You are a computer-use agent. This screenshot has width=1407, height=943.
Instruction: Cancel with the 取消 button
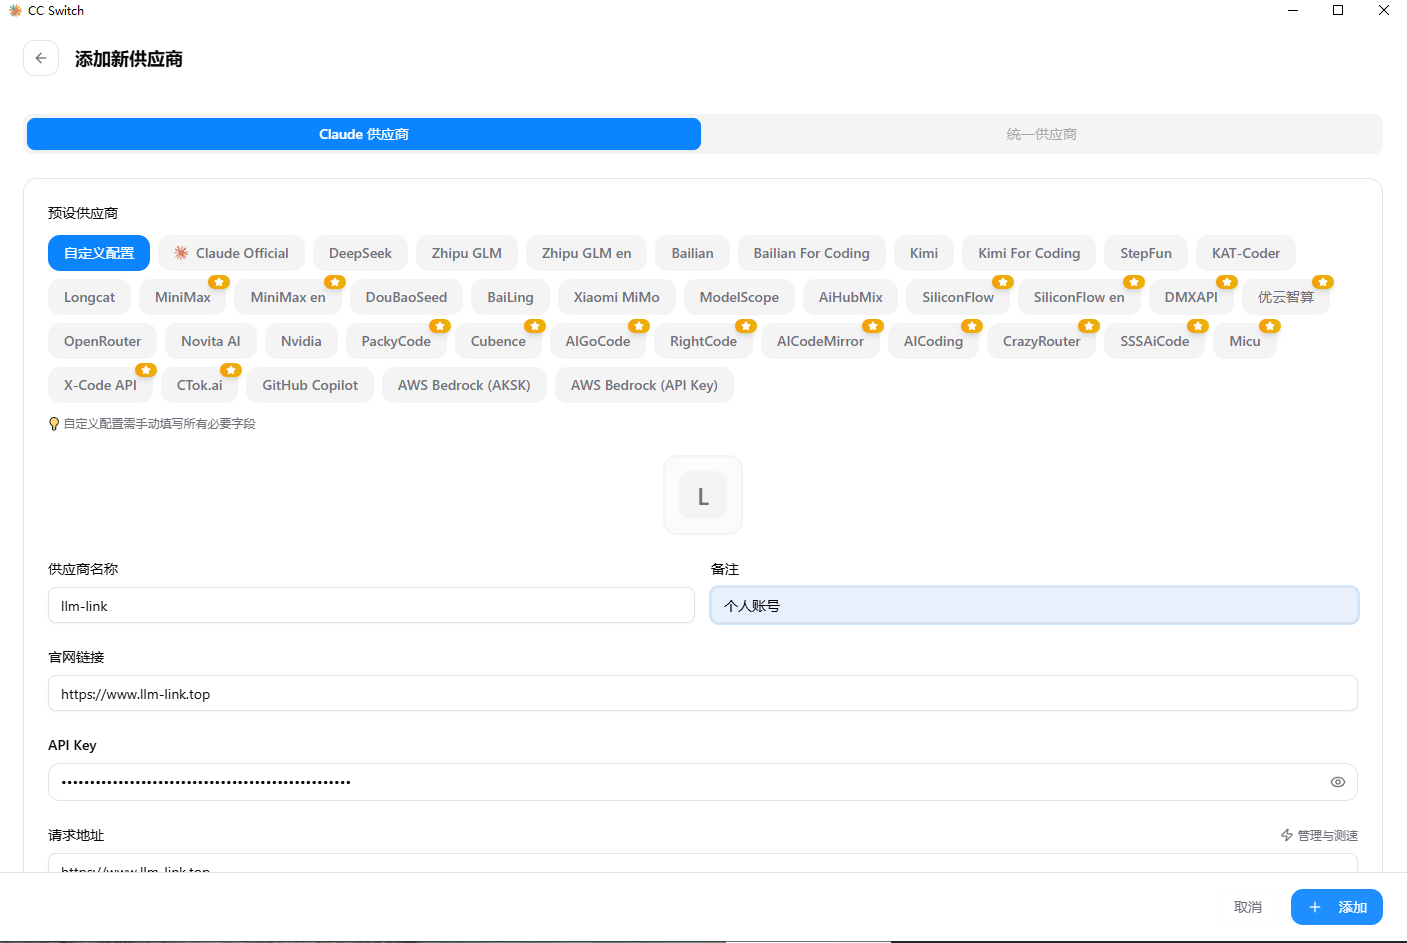pyautogui.click(x=1248, y=907)
